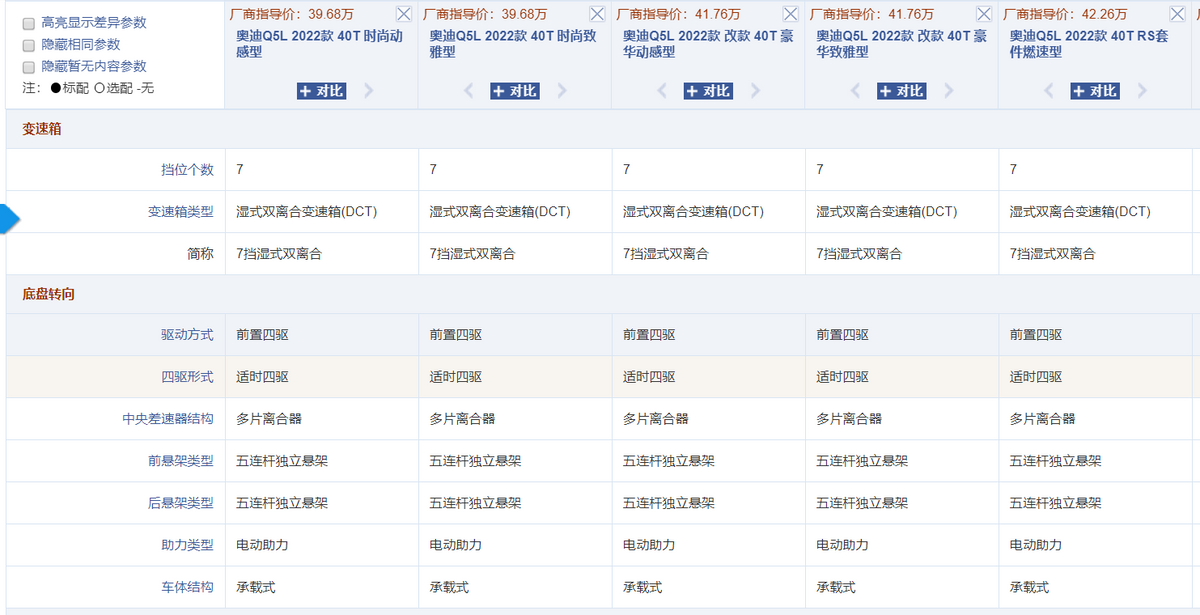Click the 39.68万 price above 时尚致雅型
Viewport: 1200px width, 615px height.
tap(523, 14)
